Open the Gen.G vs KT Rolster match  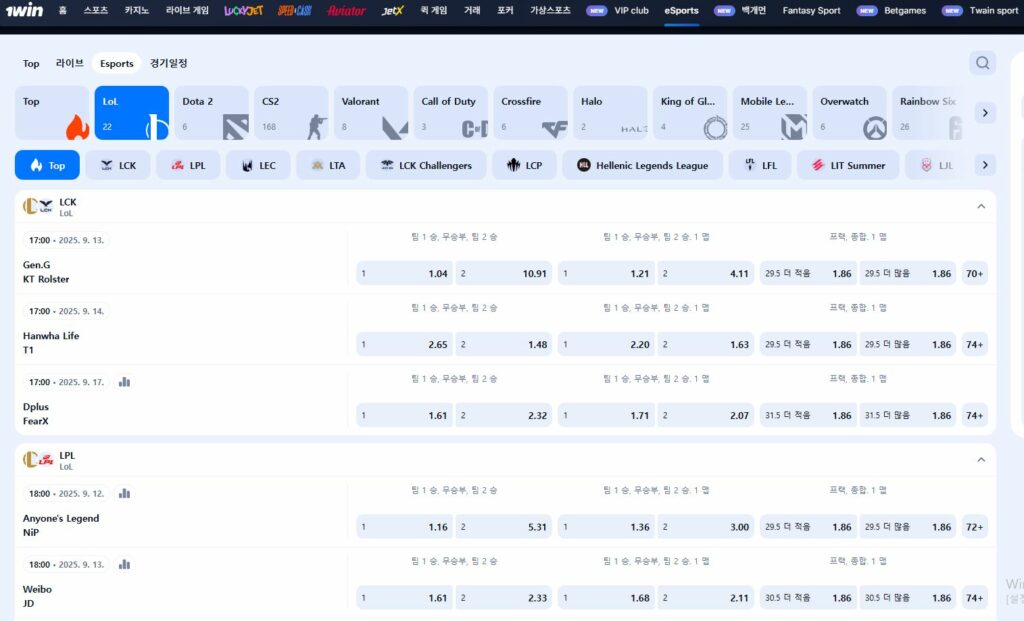tap(46, 272)
